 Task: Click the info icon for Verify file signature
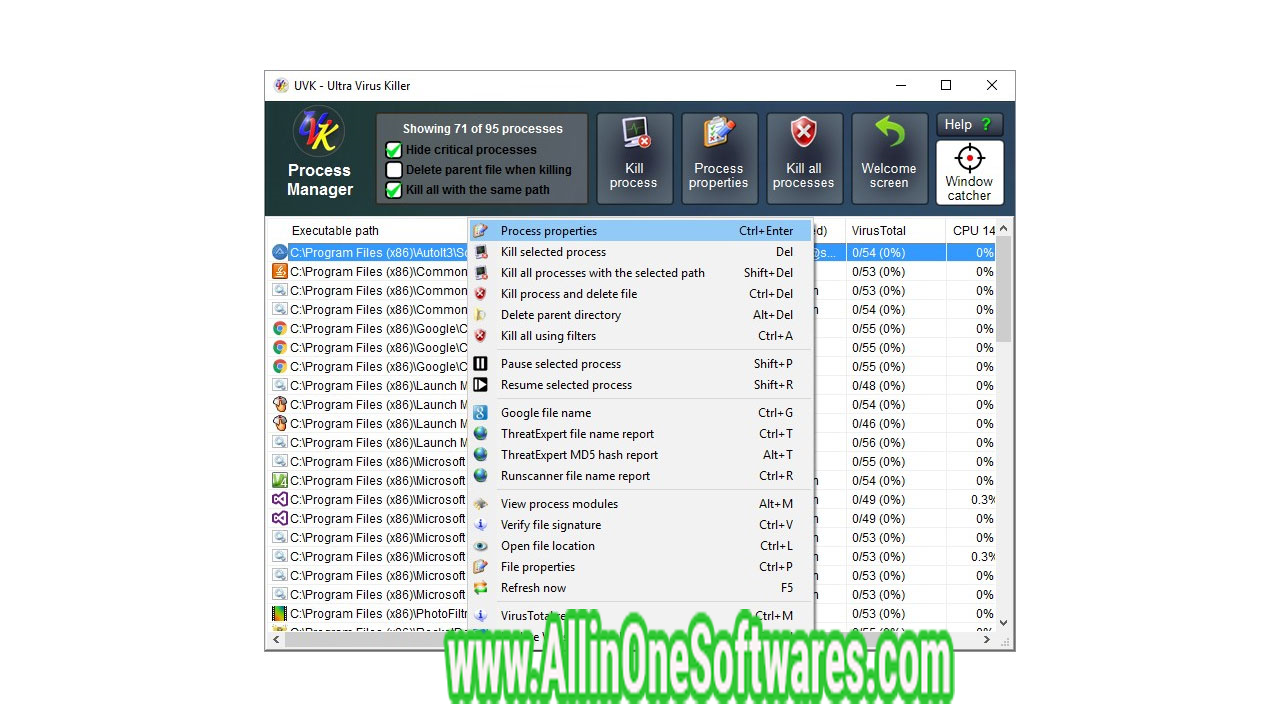(481, 525)
